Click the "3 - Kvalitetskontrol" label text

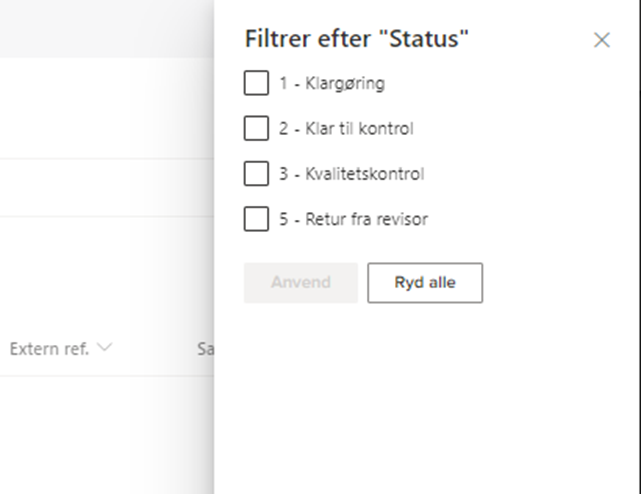(352, 173)
